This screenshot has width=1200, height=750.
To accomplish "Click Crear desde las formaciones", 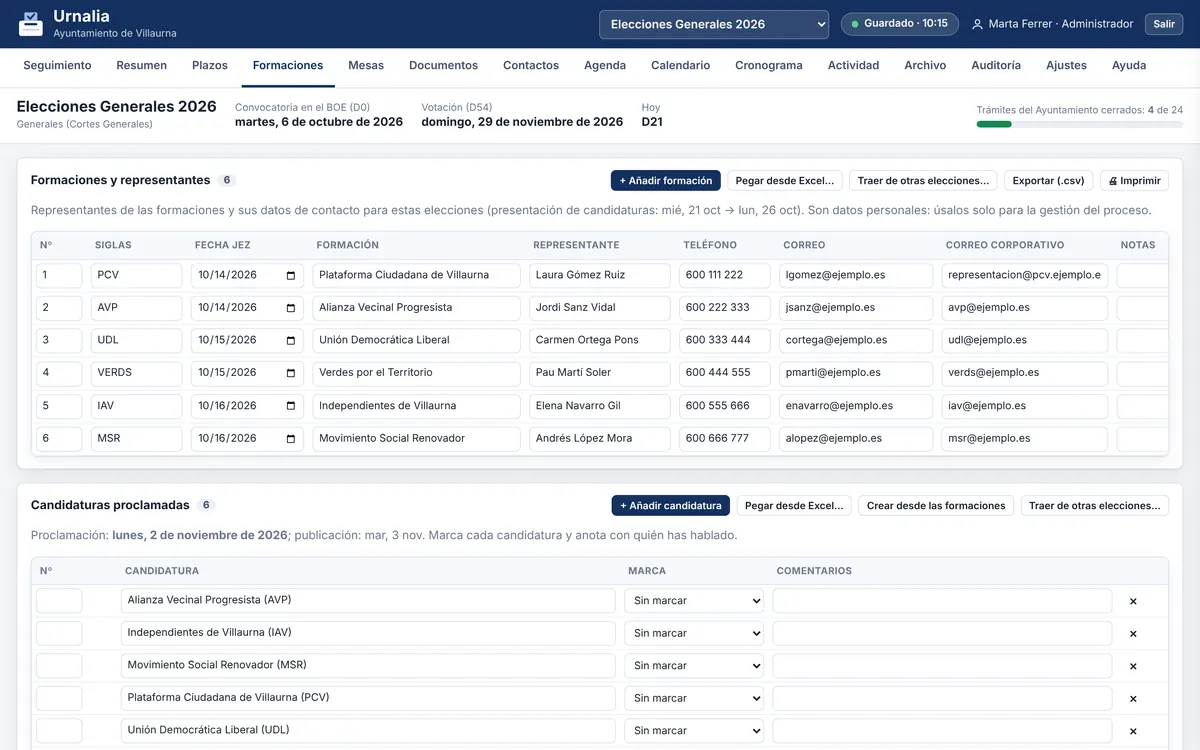I will point(936,506).
